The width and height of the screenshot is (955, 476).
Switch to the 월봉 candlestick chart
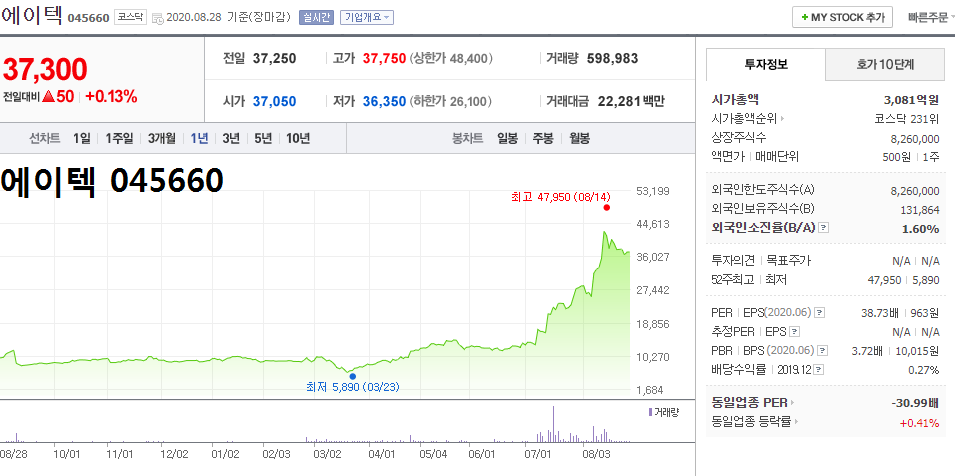pos(580,138)
